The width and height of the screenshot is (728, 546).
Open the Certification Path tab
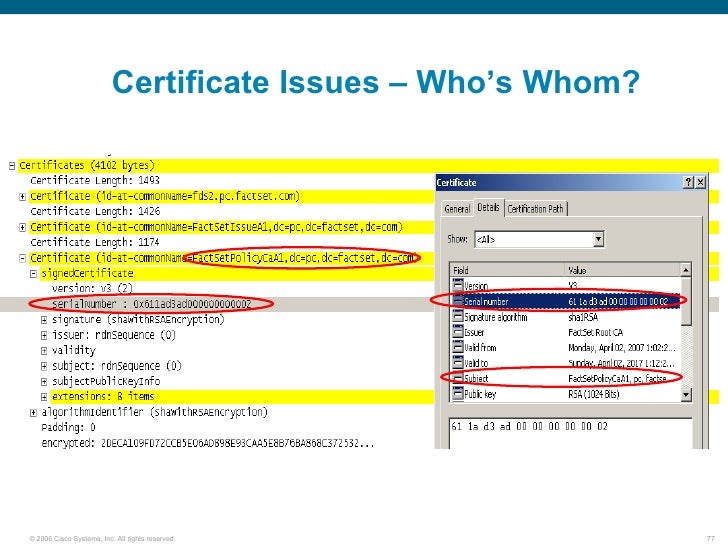point(535,209)
